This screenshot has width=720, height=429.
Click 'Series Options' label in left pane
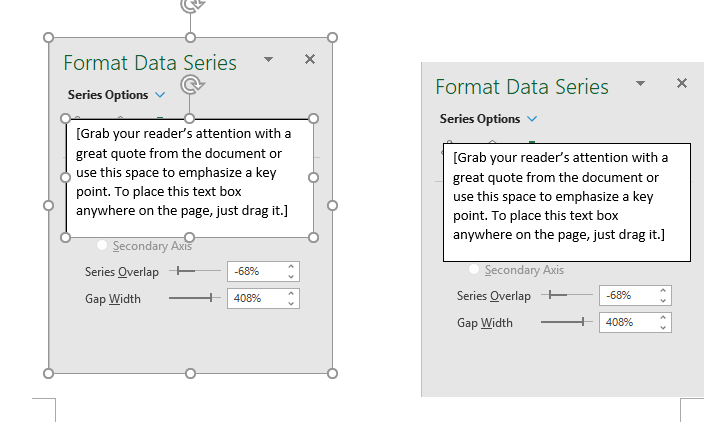pos(108,95)
